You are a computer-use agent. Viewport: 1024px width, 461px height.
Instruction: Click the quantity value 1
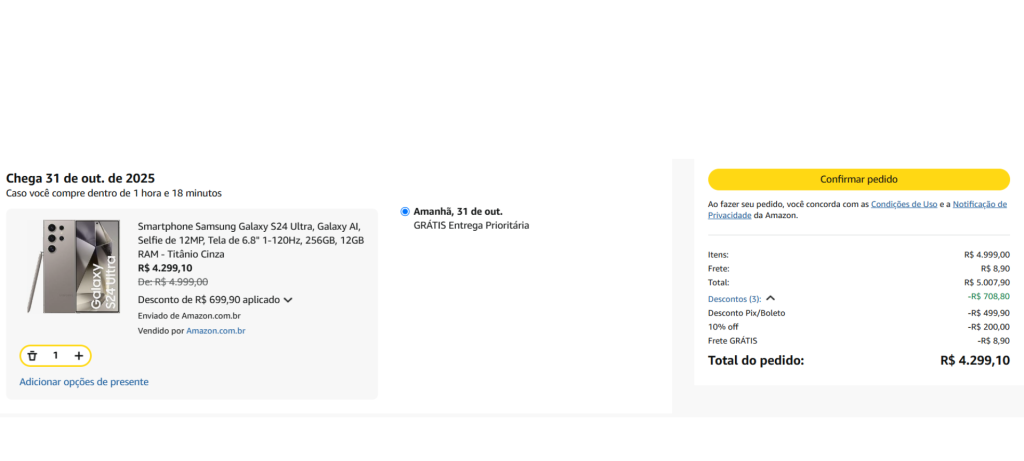(56, 356)
